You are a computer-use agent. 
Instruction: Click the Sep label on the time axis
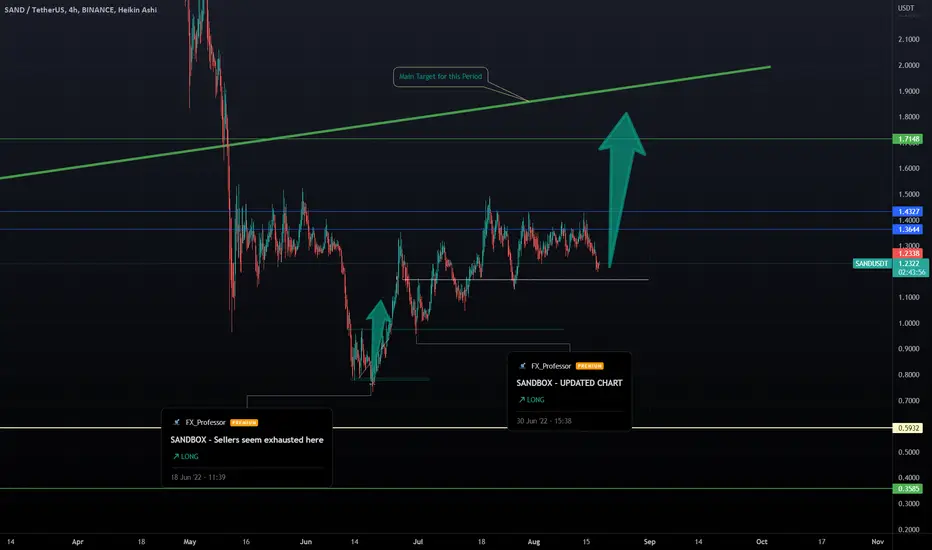click(650, 542)
